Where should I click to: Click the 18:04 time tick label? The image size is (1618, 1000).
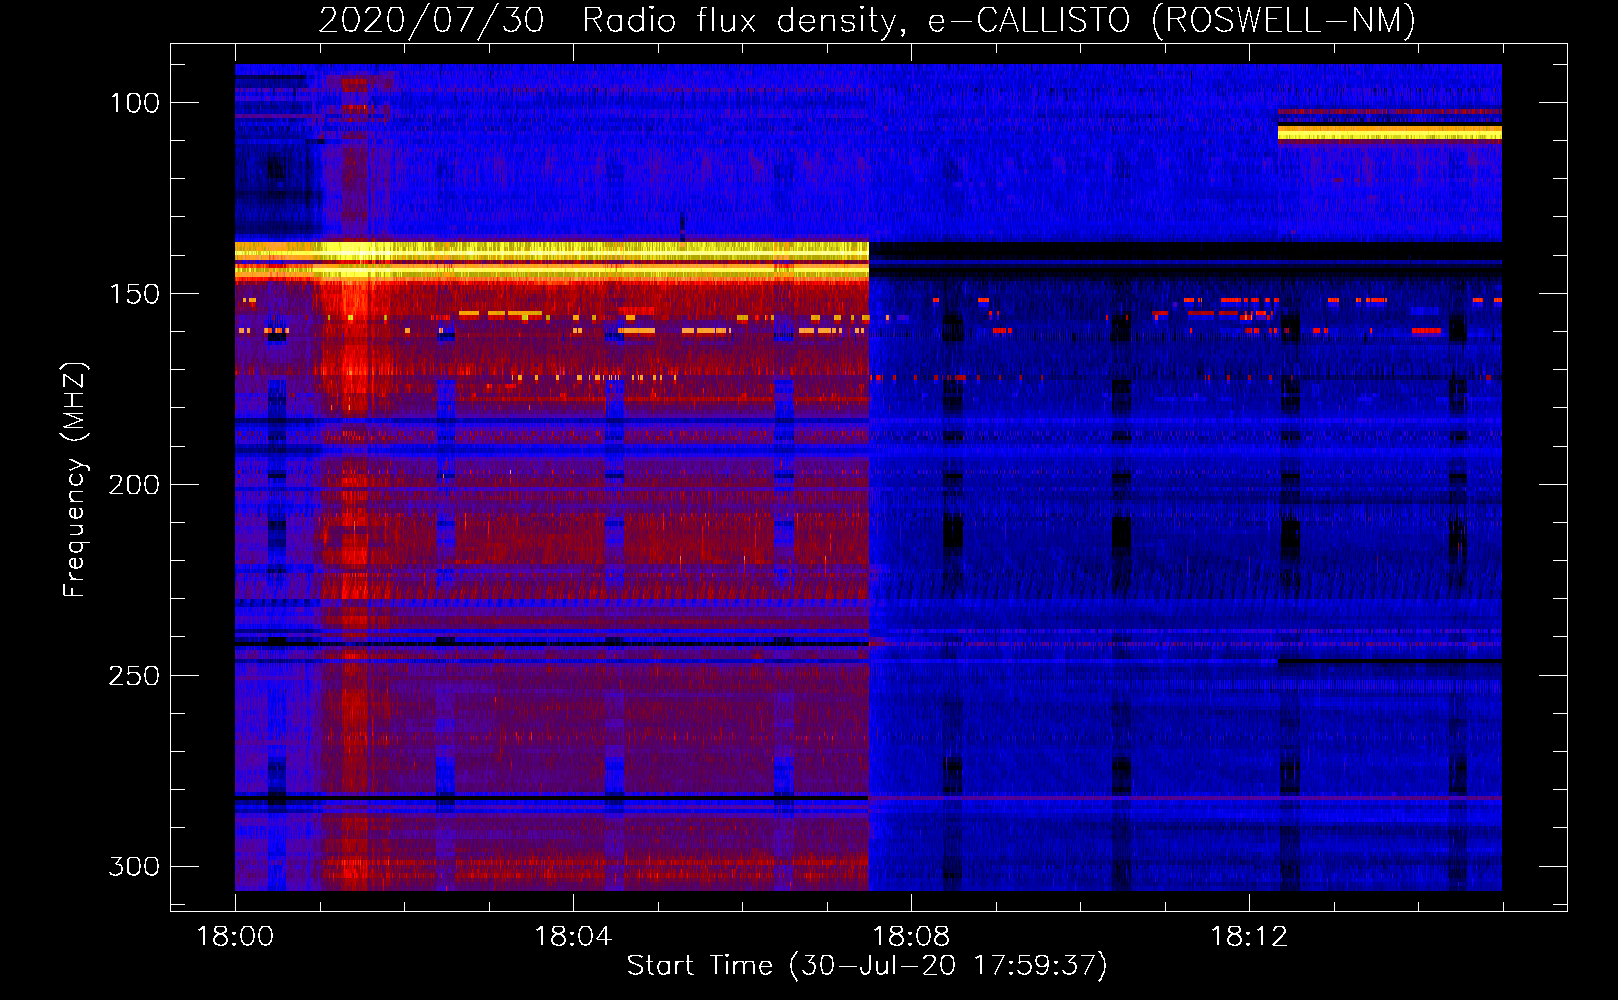tap(573, 937)
